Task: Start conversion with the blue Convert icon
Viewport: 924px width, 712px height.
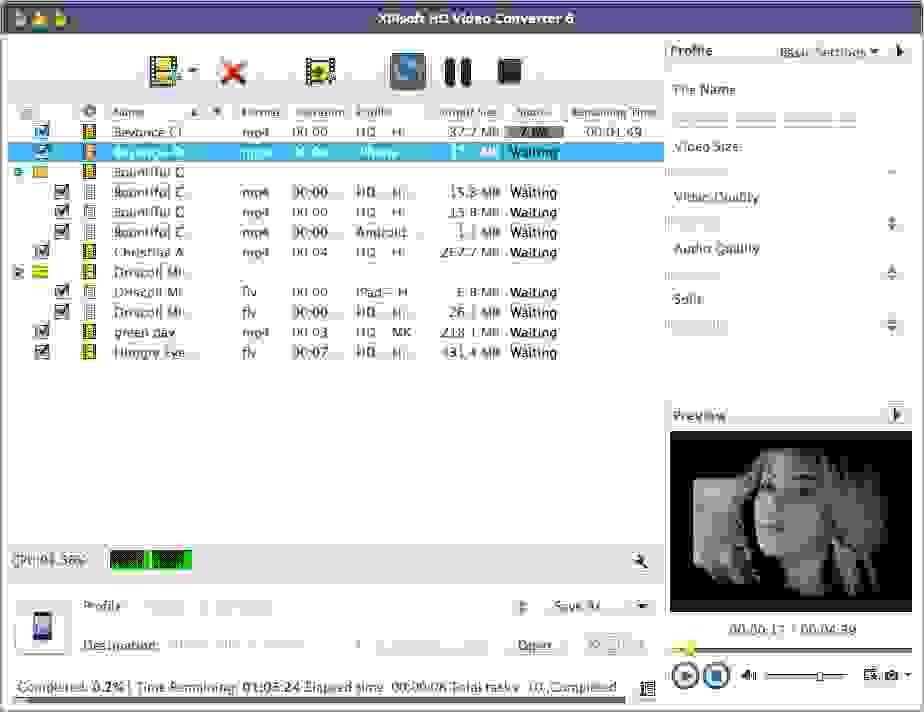Action: (x=407, y=70)
